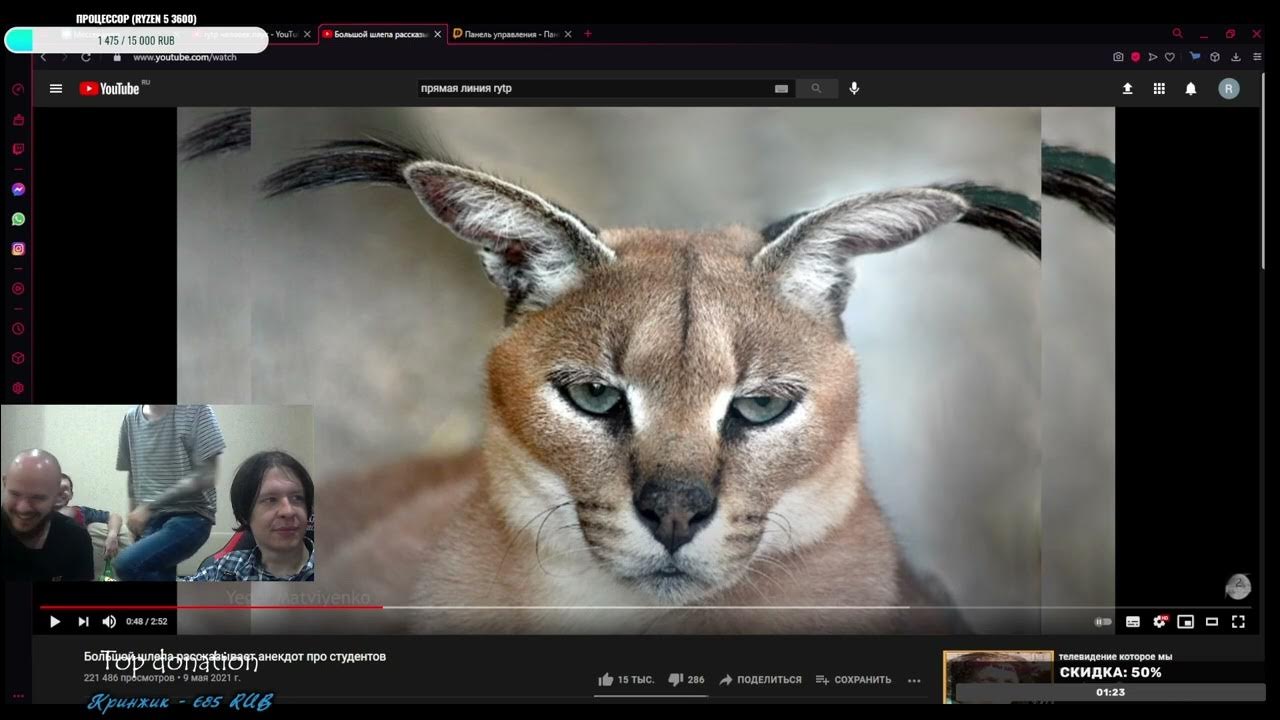Like the video with 15 тыс. likes
1280x720 pixels.
(x=626, y=680)
